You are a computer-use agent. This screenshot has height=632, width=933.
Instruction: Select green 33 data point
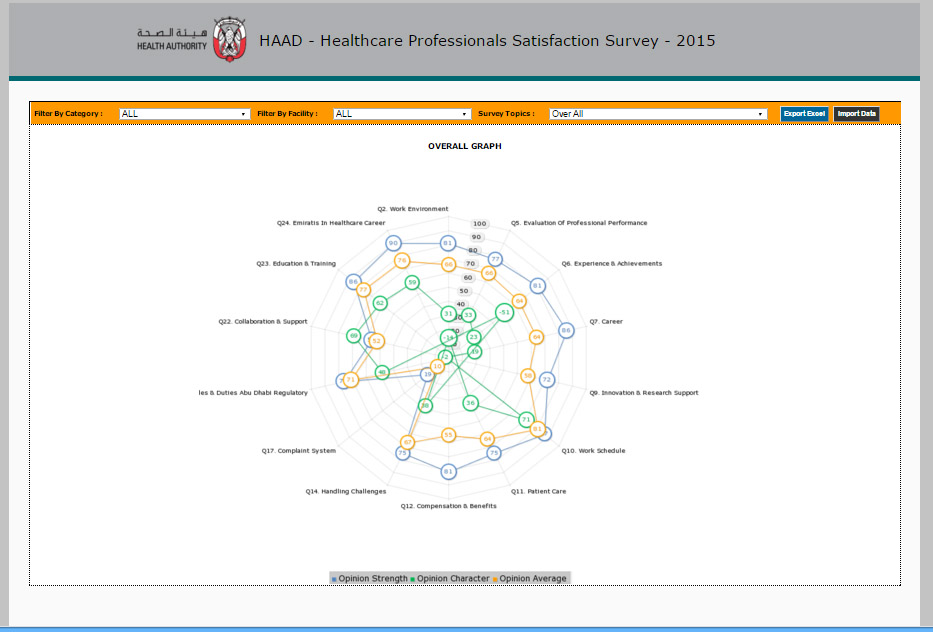[x=468, y=315]
